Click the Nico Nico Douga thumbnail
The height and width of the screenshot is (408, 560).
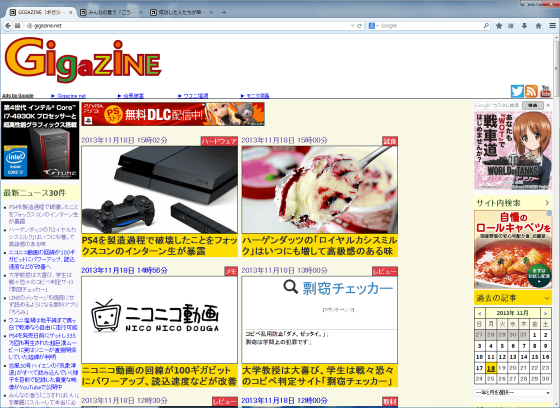coord(160,320)
